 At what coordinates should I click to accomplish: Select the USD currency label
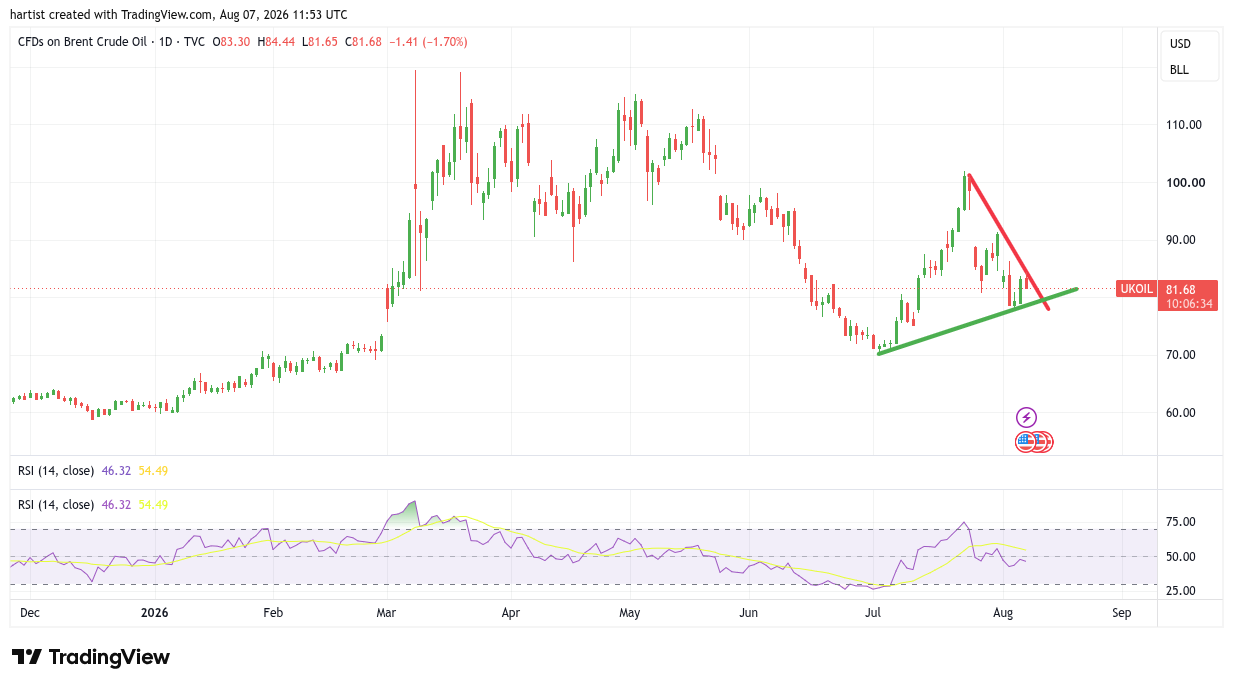tap(1180, 44)
